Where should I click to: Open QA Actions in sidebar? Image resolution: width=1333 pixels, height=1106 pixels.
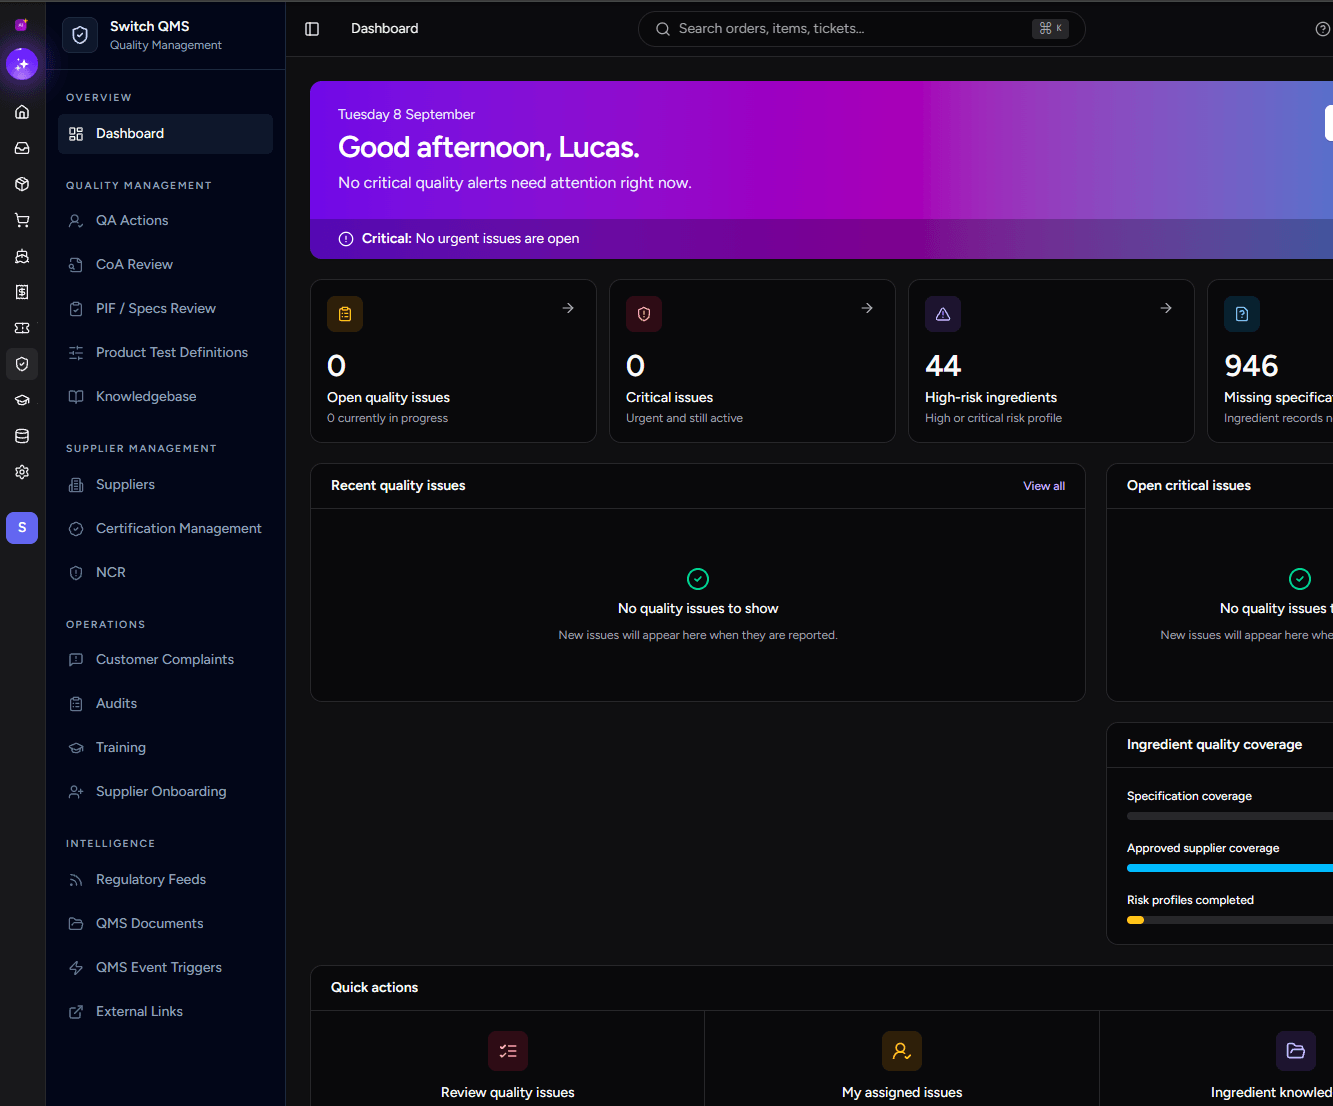[x=165, y=221]
